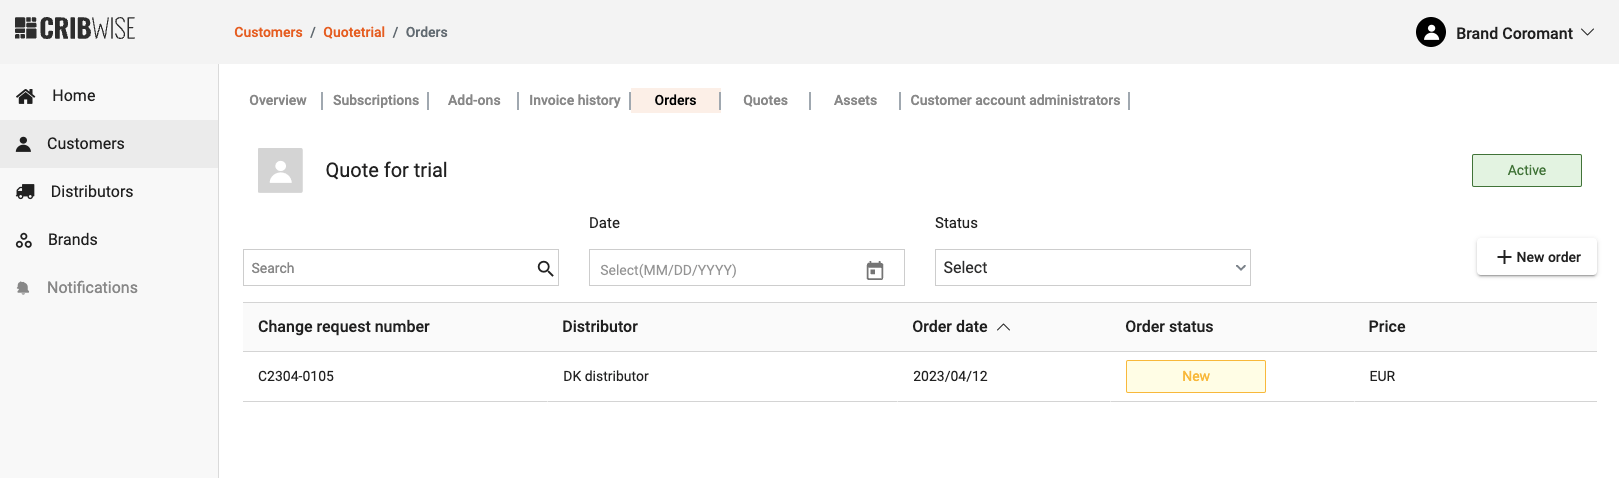The height and width of the screenshot is (478, 1619).
Task: Open the date picker calendar icon
Action: 875,270
